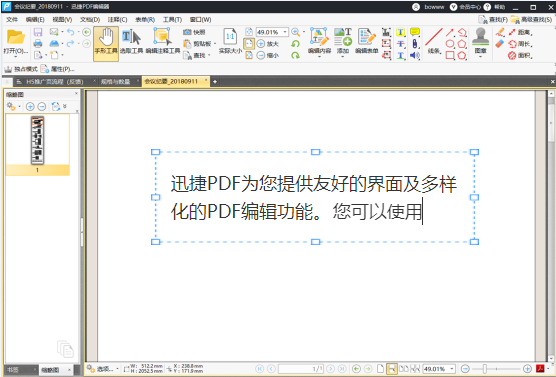Image resolution: width=556 pixels, height=377 pixels.
Task: Open Edit Content tool (编辑内容)
Action: click(x=319, y=42)
